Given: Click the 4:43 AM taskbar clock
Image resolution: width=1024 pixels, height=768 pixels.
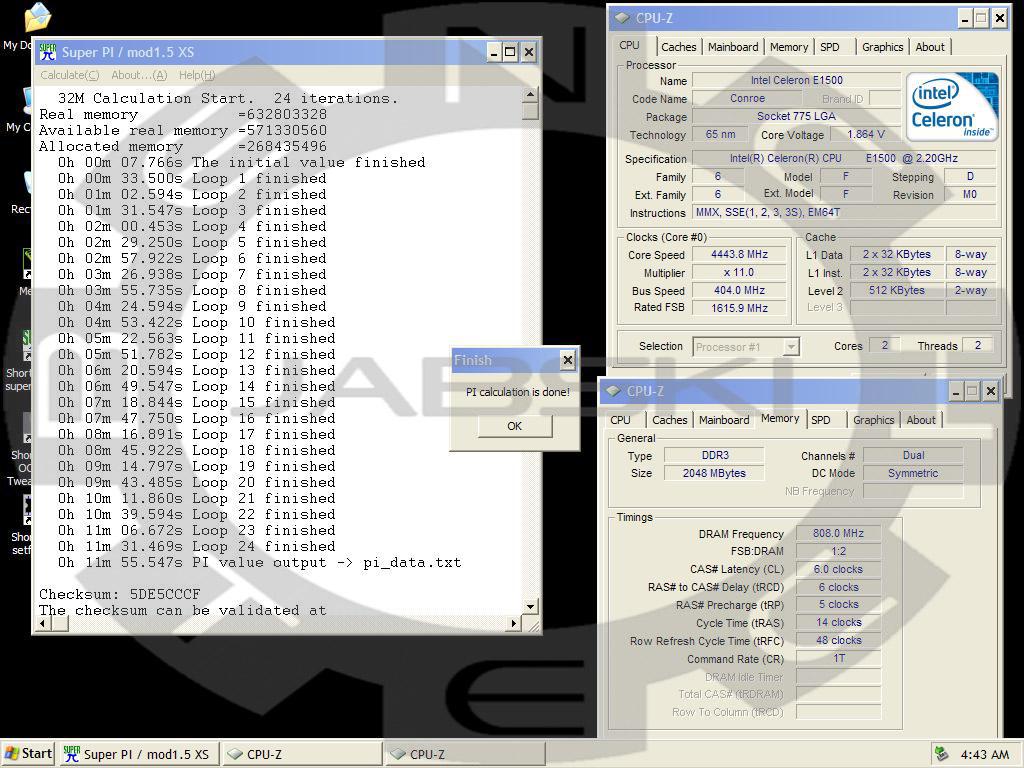Looking at the screenshot, I should coord(985,754).
